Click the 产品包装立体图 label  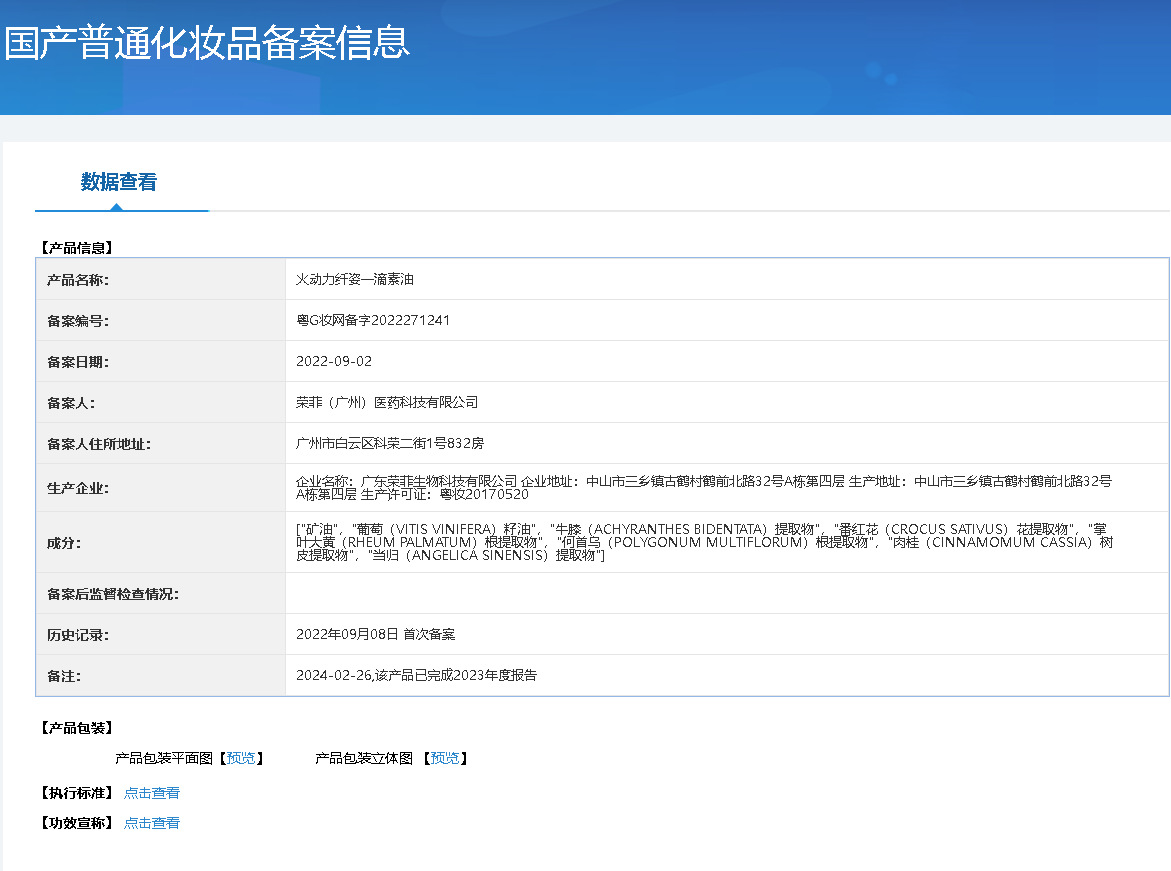[x=364, y=758]
